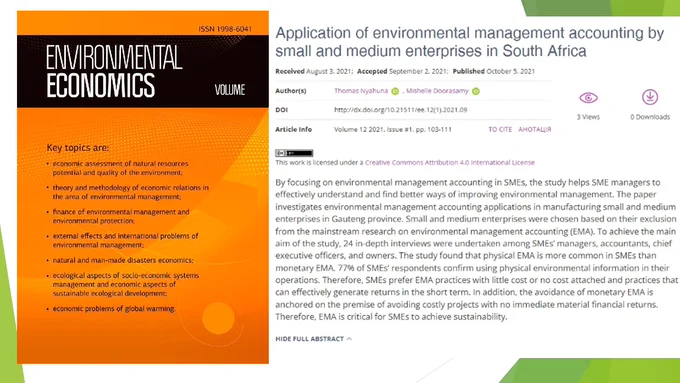This screenshot has width=680, height=383.
Task: Click the TO CITE link
Action: tap(500, 129)
